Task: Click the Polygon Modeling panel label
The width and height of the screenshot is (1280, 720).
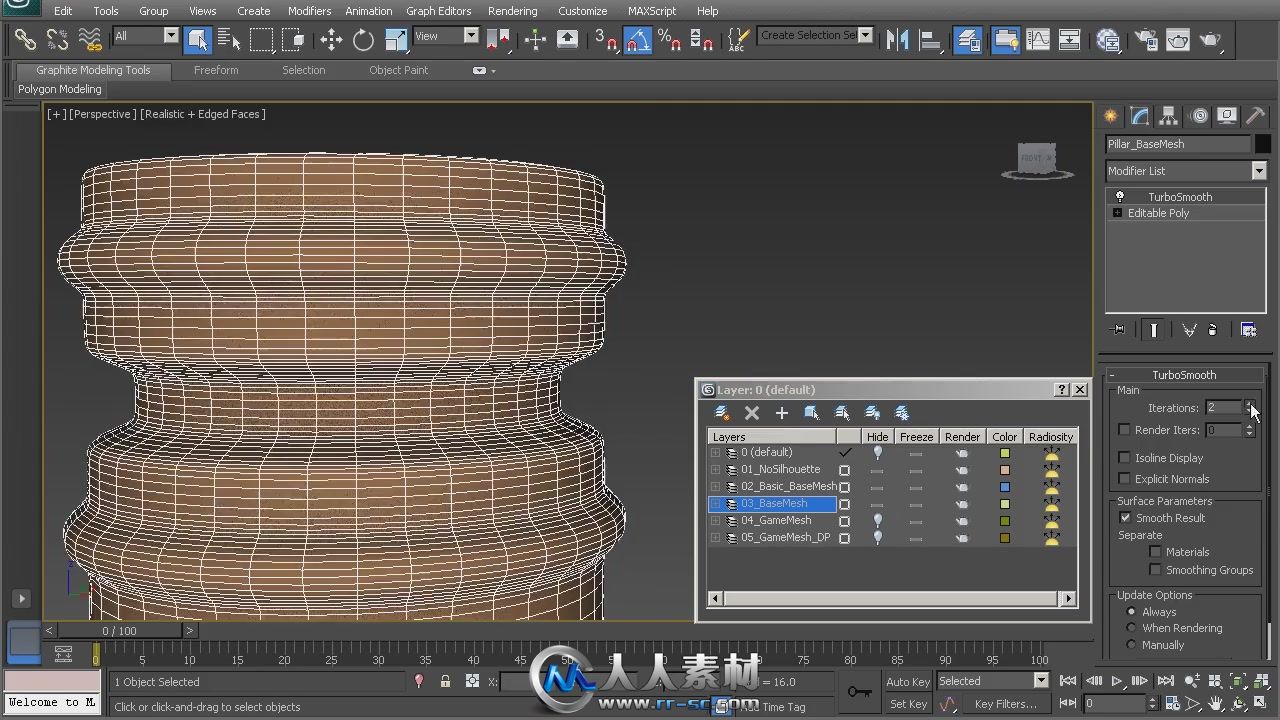Action: pyautogui.click(x=59, y=89)
